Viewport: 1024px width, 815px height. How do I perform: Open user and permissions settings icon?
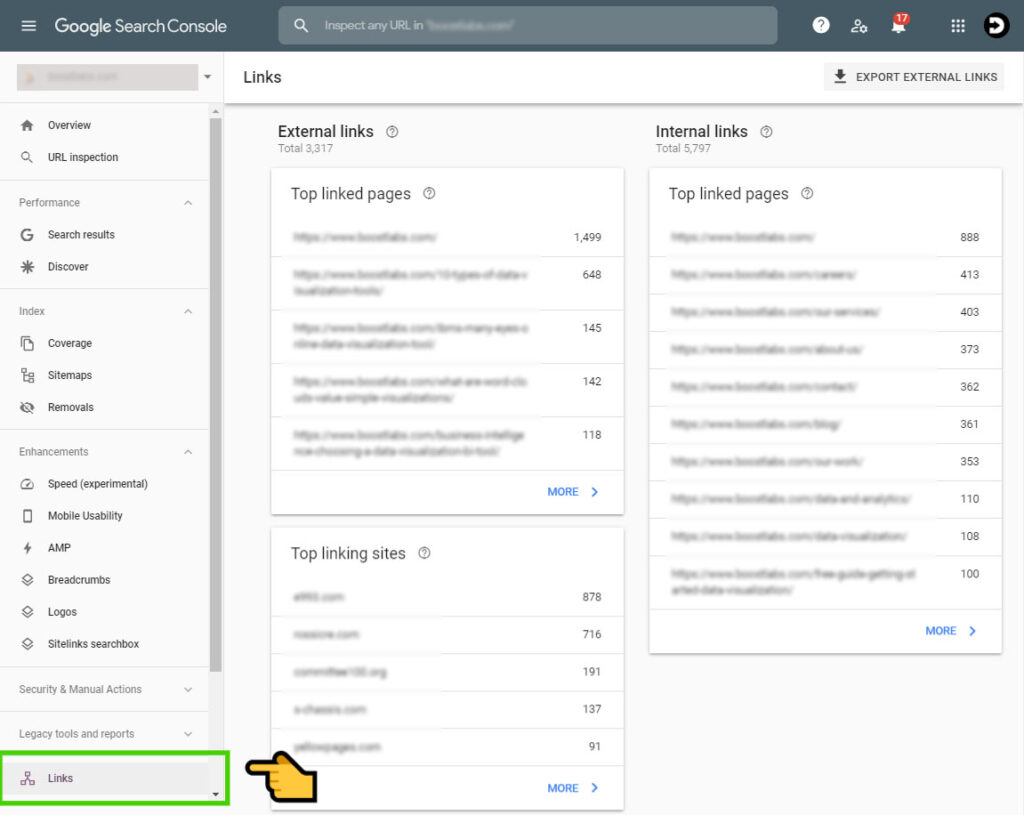pos(859,26)
